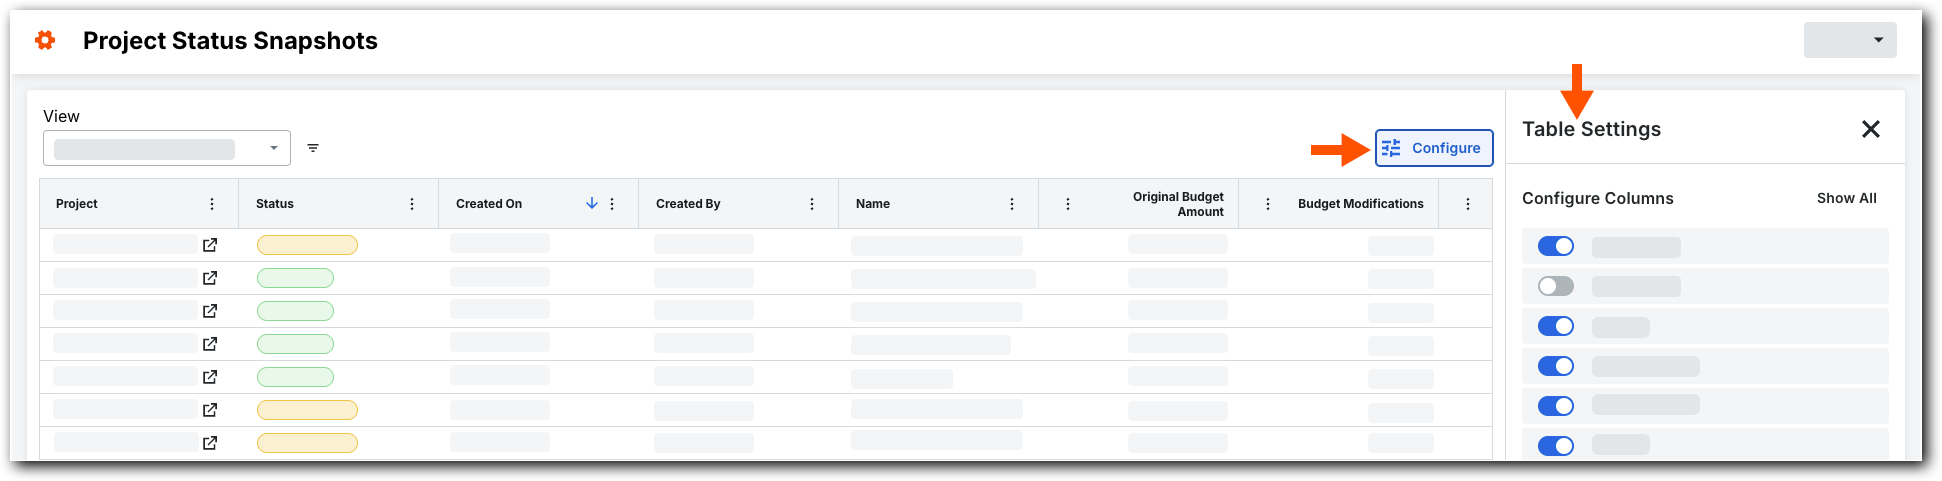Open the fourth row's project external link icon
Screen dimensions: 1942x481
click(210, 344)
